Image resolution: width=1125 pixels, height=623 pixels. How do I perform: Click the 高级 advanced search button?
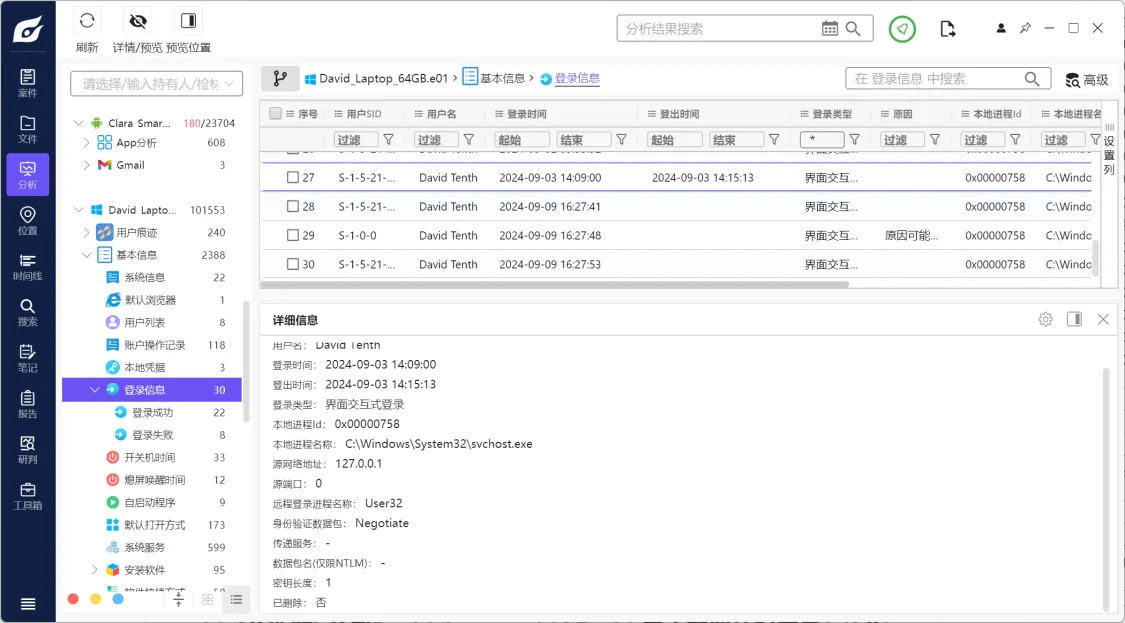[1087, 80]
